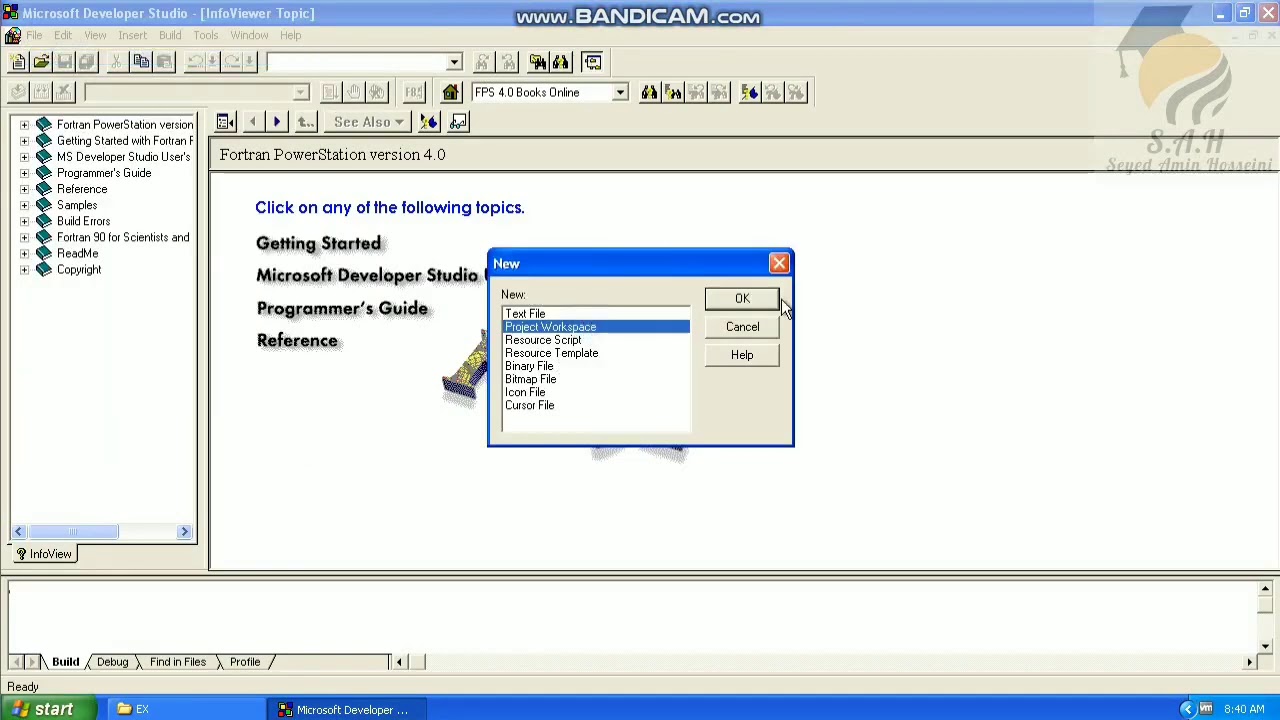1280x720 pixels.
Task: Click Help in the New dialog
Action: tap(742, 355)
